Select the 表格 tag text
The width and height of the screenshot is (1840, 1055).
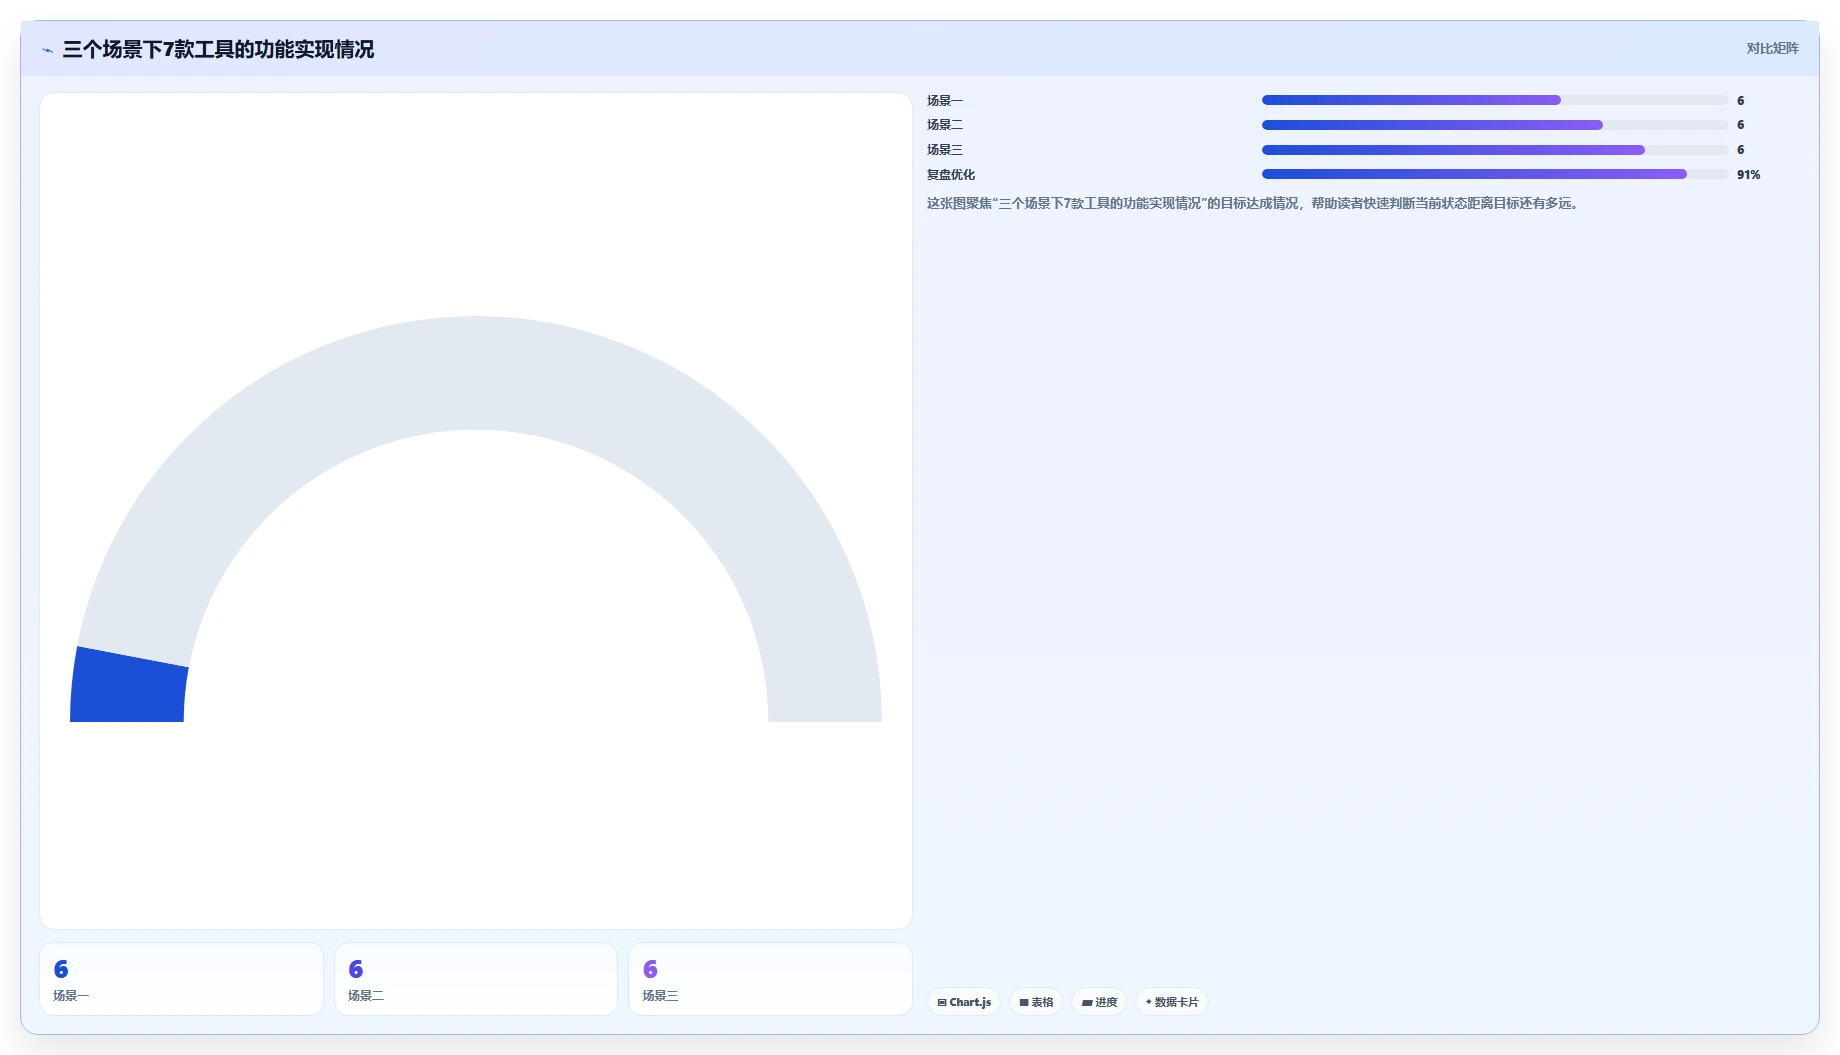tap(1042, 1002)
